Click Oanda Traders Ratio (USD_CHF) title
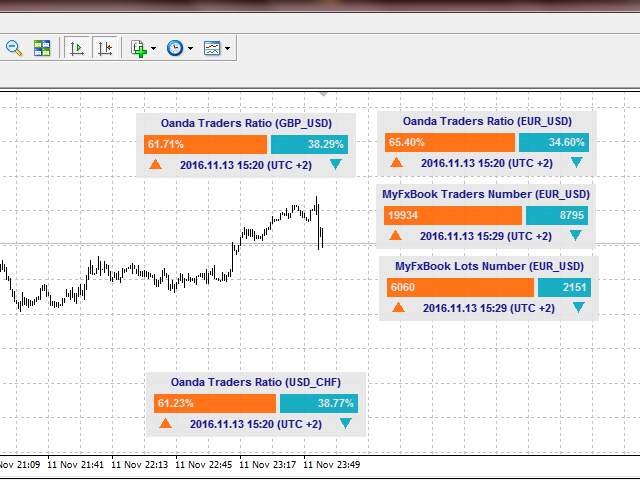 (x=256, y=382)
